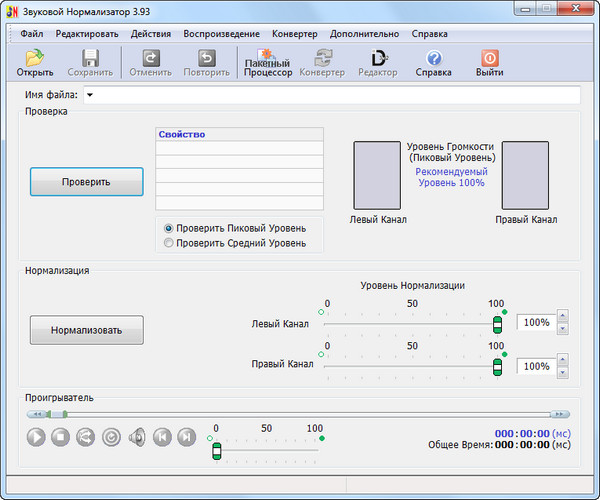Viewport: 600px width, 500px height.
Task: Decrease Правый Канал percent with down arrow
Action: pos(562,373)
